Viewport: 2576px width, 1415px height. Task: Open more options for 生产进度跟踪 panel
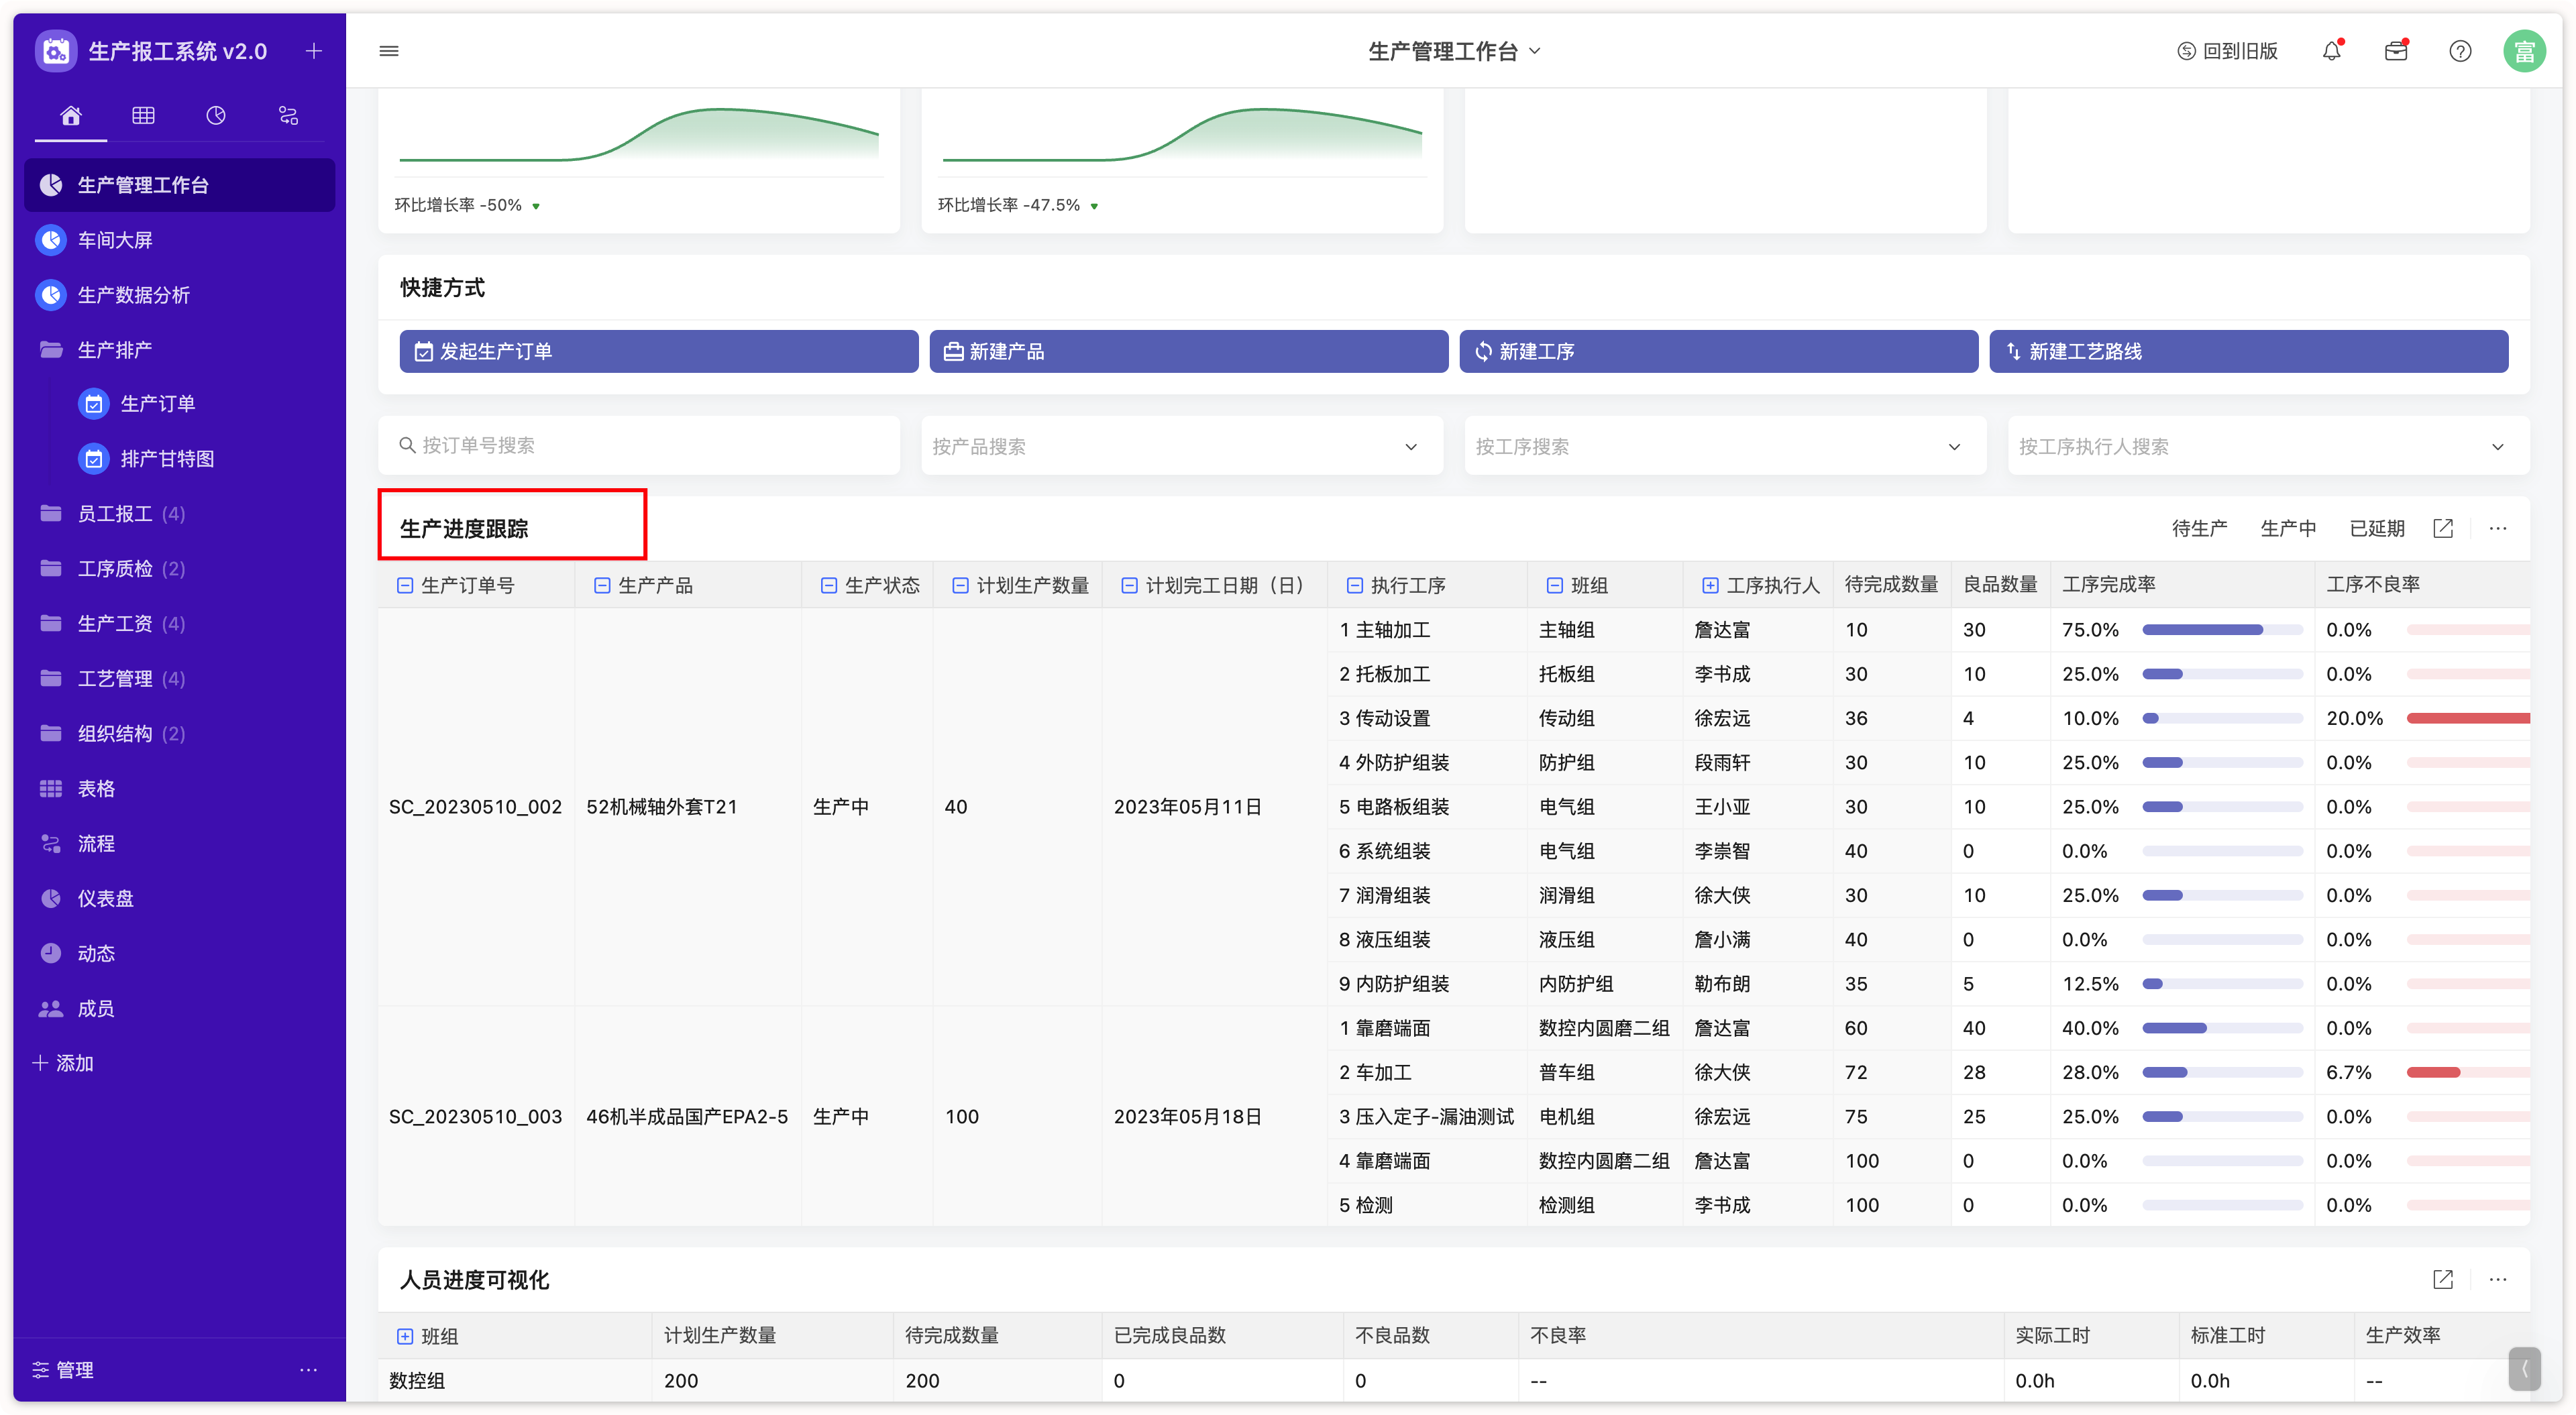pyautogui.click(x=2498, y=528)
